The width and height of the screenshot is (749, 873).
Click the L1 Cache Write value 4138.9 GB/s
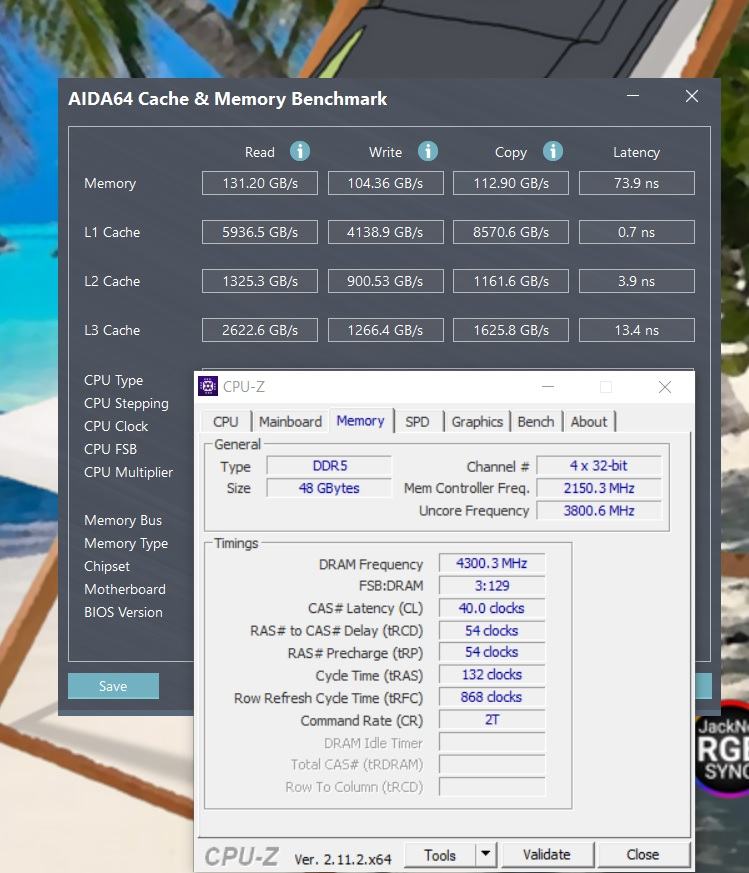385,232
